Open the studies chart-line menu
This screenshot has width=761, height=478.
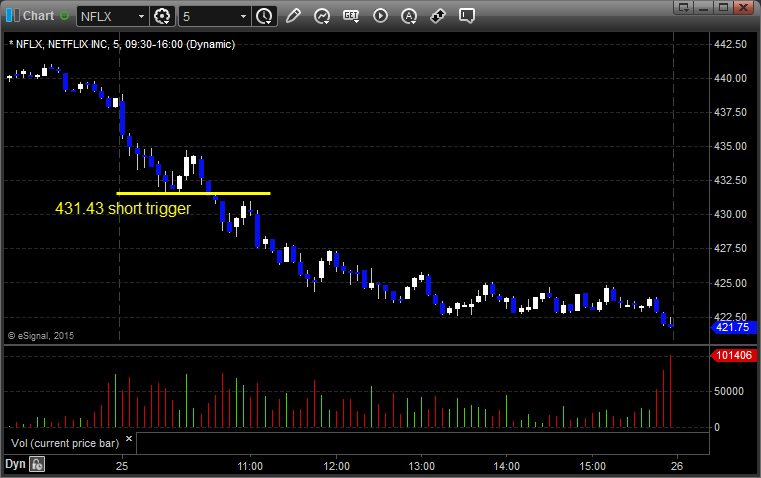pyautogui.click(x=322, y=16)
